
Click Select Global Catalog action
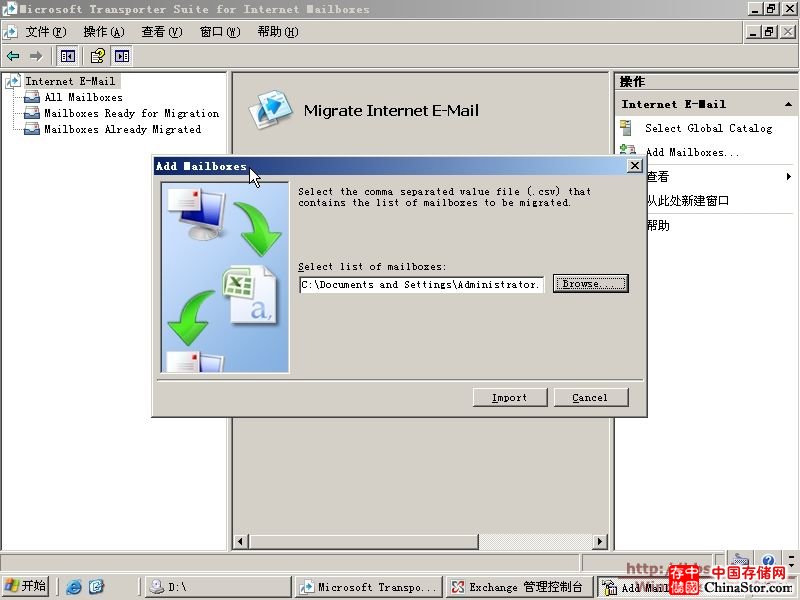708,128
